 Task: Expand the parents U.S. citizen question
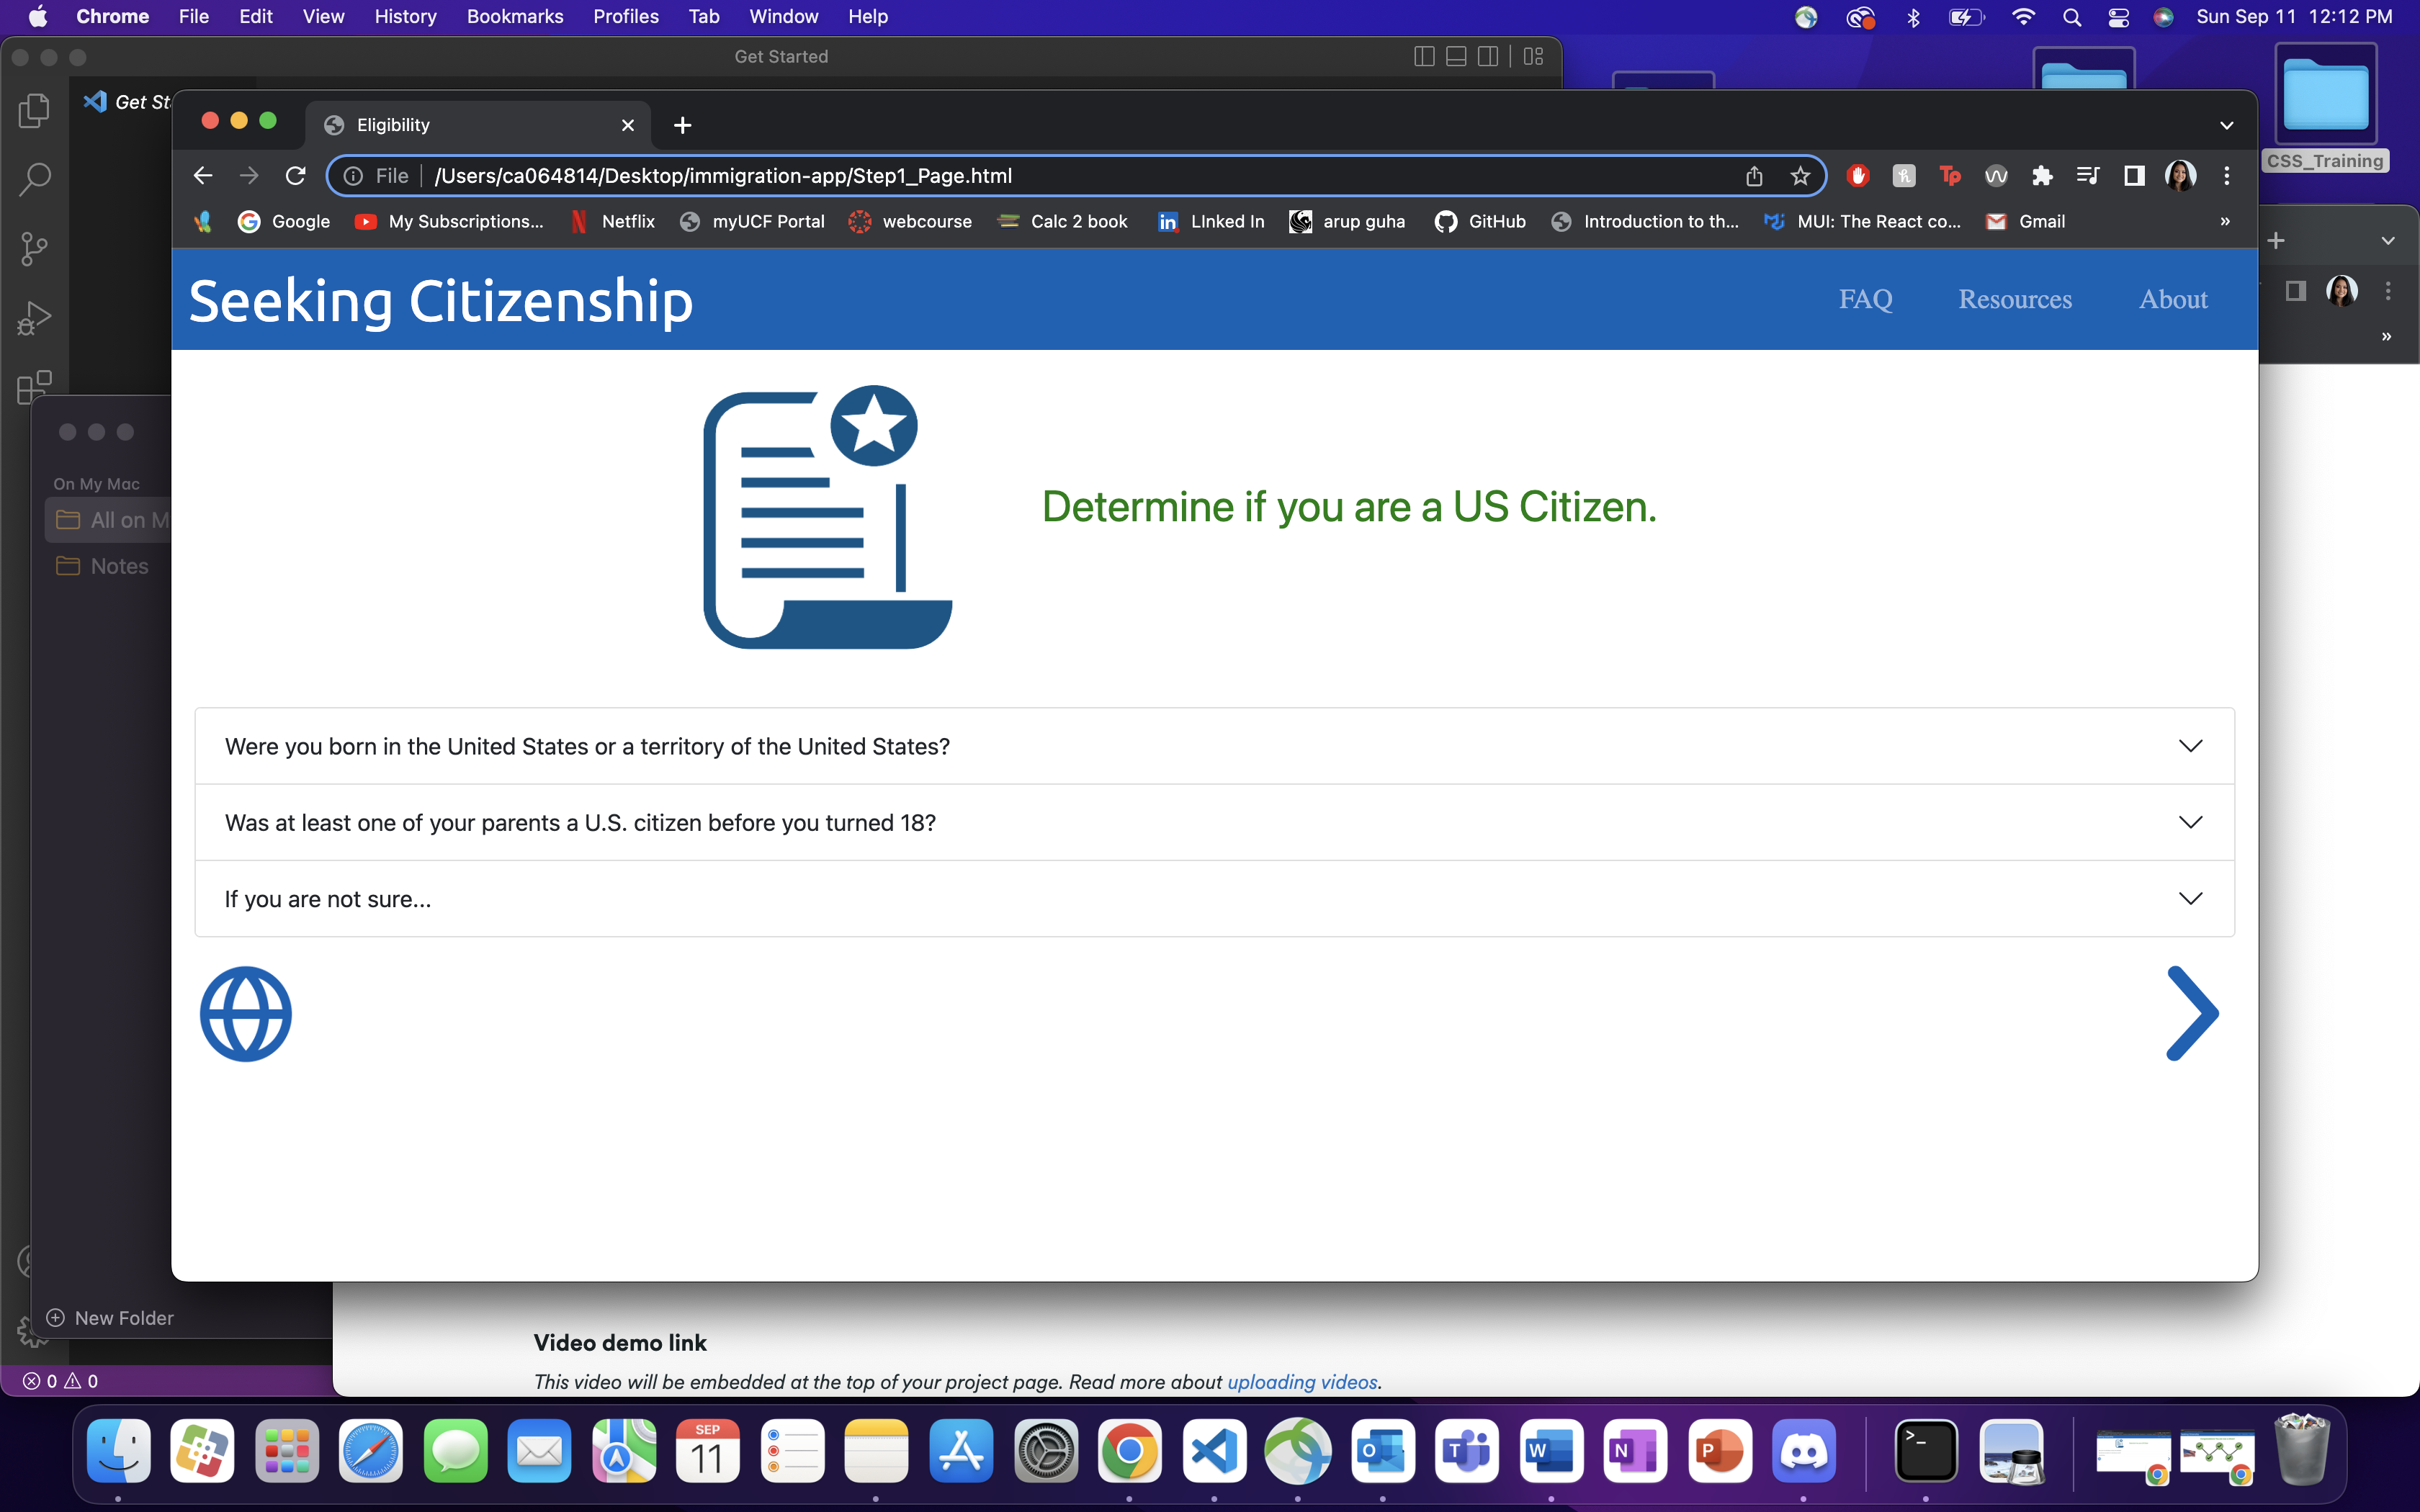tap(1214, 822)
